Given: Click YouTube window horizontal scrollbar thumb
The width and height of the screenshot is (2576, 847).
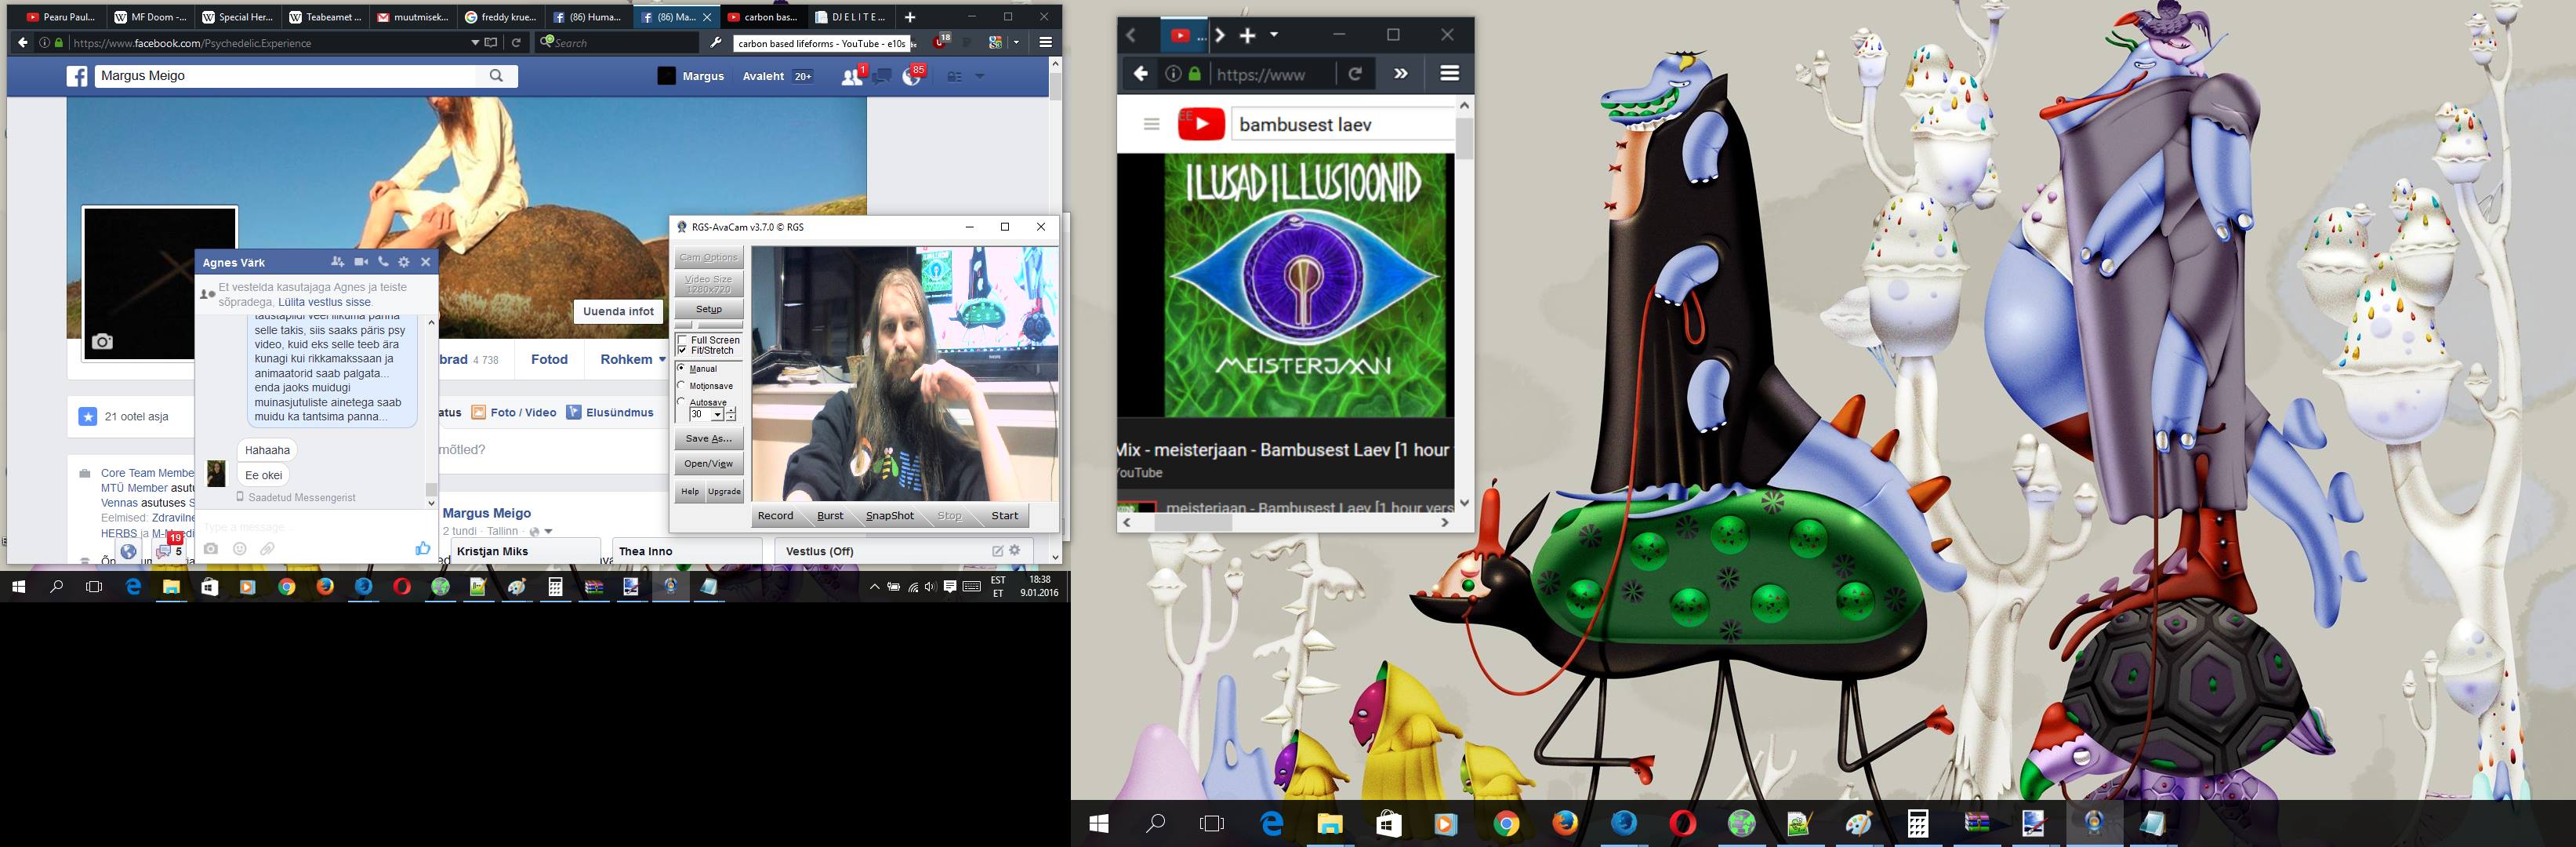Looking at the screenshot, I should coord(1193,522).
